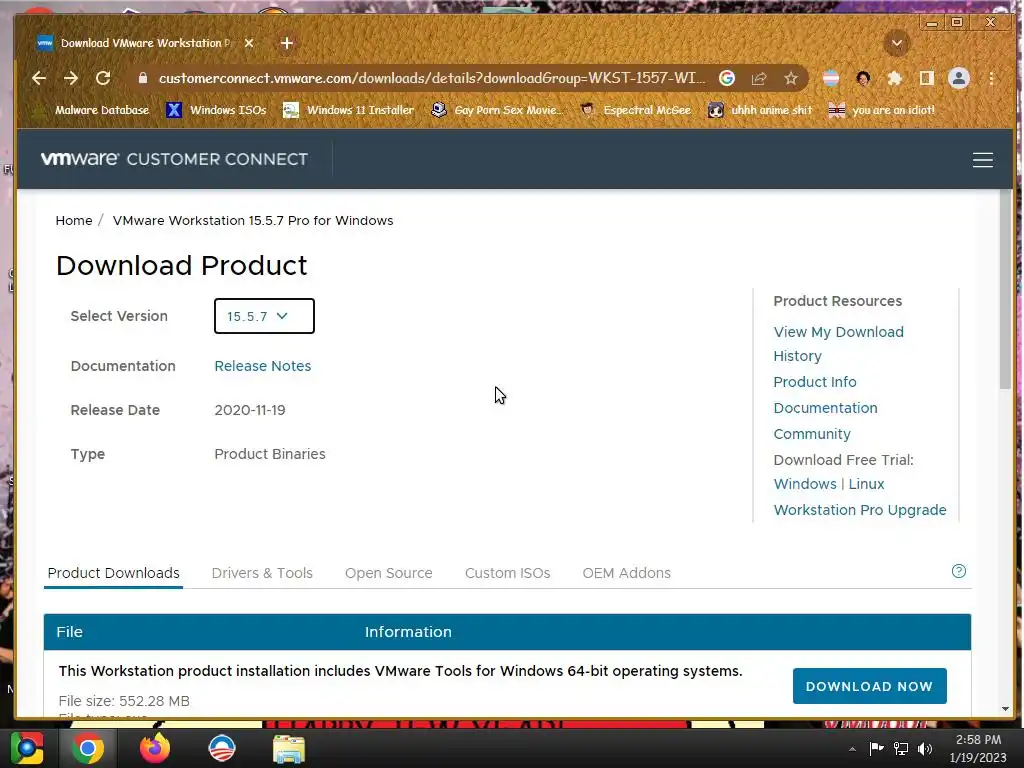Open the Chrome profile avatar
The image size is (1024, 768).
tap(959, 78)
